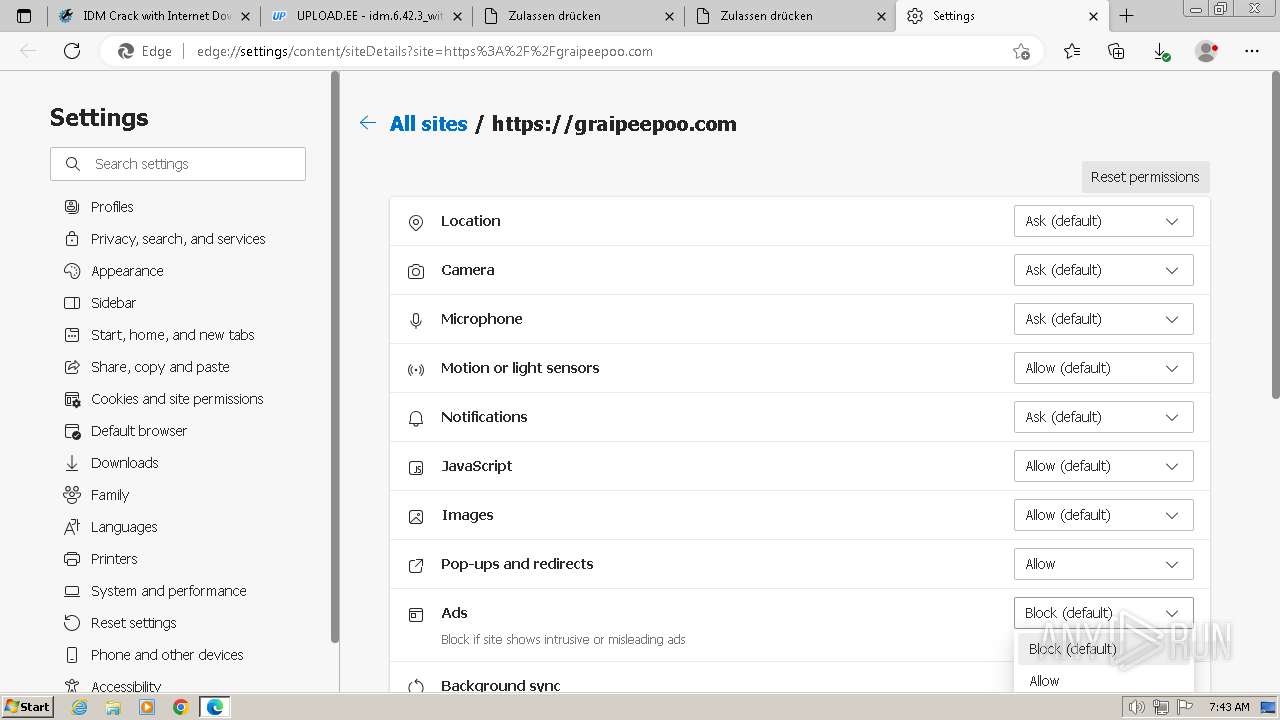Click the sidebar vertical scrollbar
This screenshot has width=1280, height=720.
pos(335,358)
